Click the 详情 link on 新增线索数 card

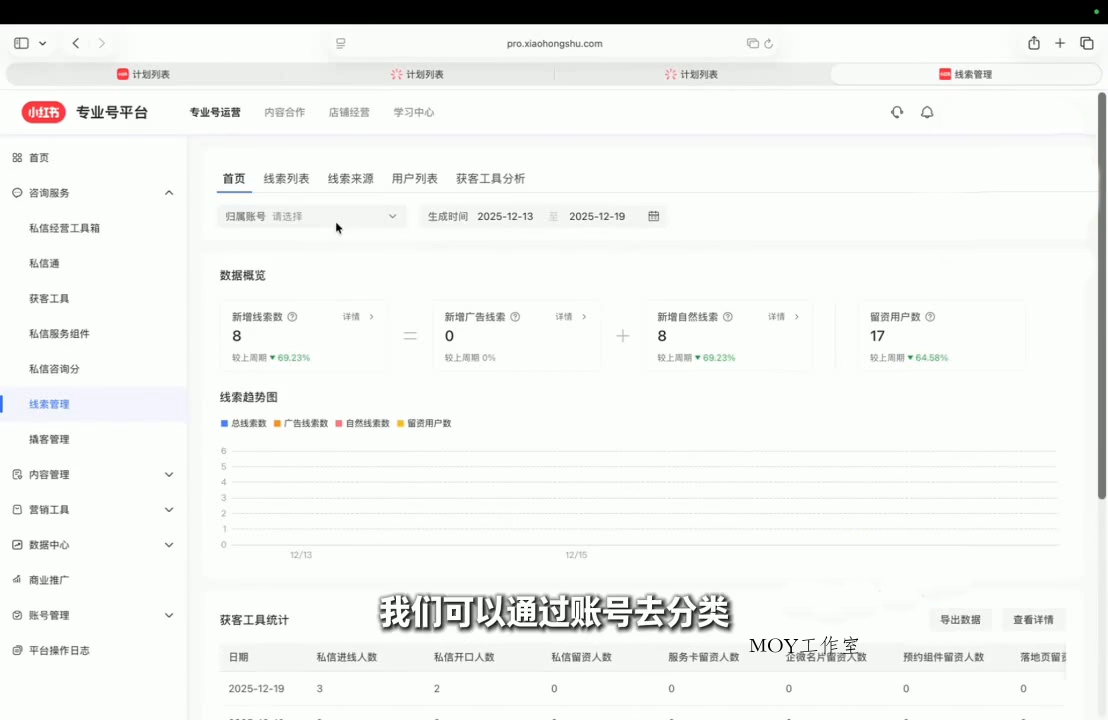click(x=353, y=316)
